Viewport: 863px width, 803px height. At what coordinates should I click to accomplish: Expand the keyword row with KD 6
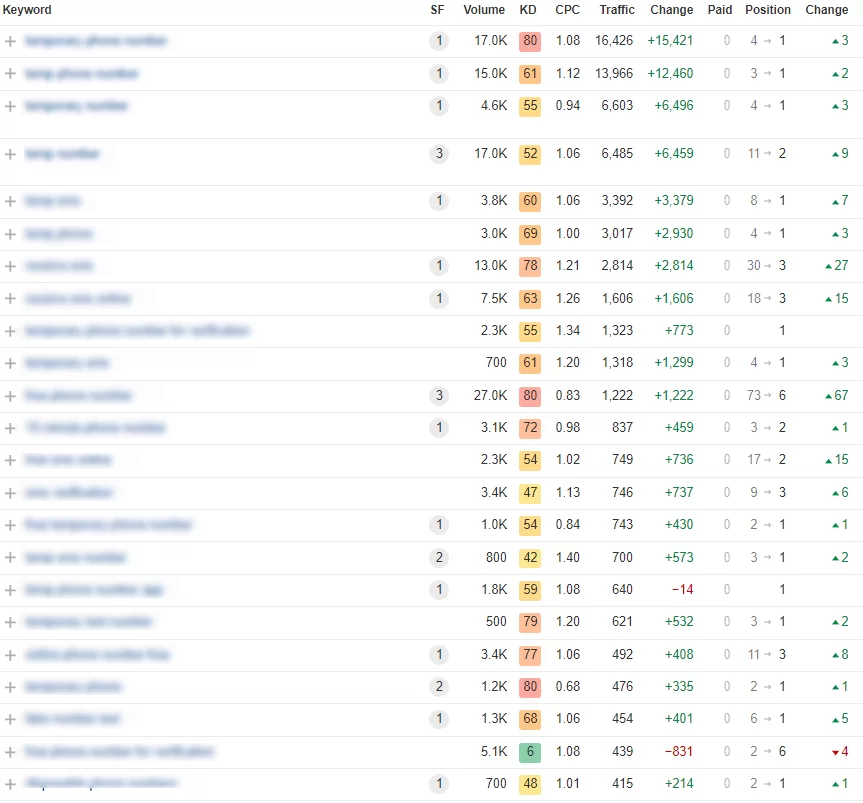pos(10,752)
